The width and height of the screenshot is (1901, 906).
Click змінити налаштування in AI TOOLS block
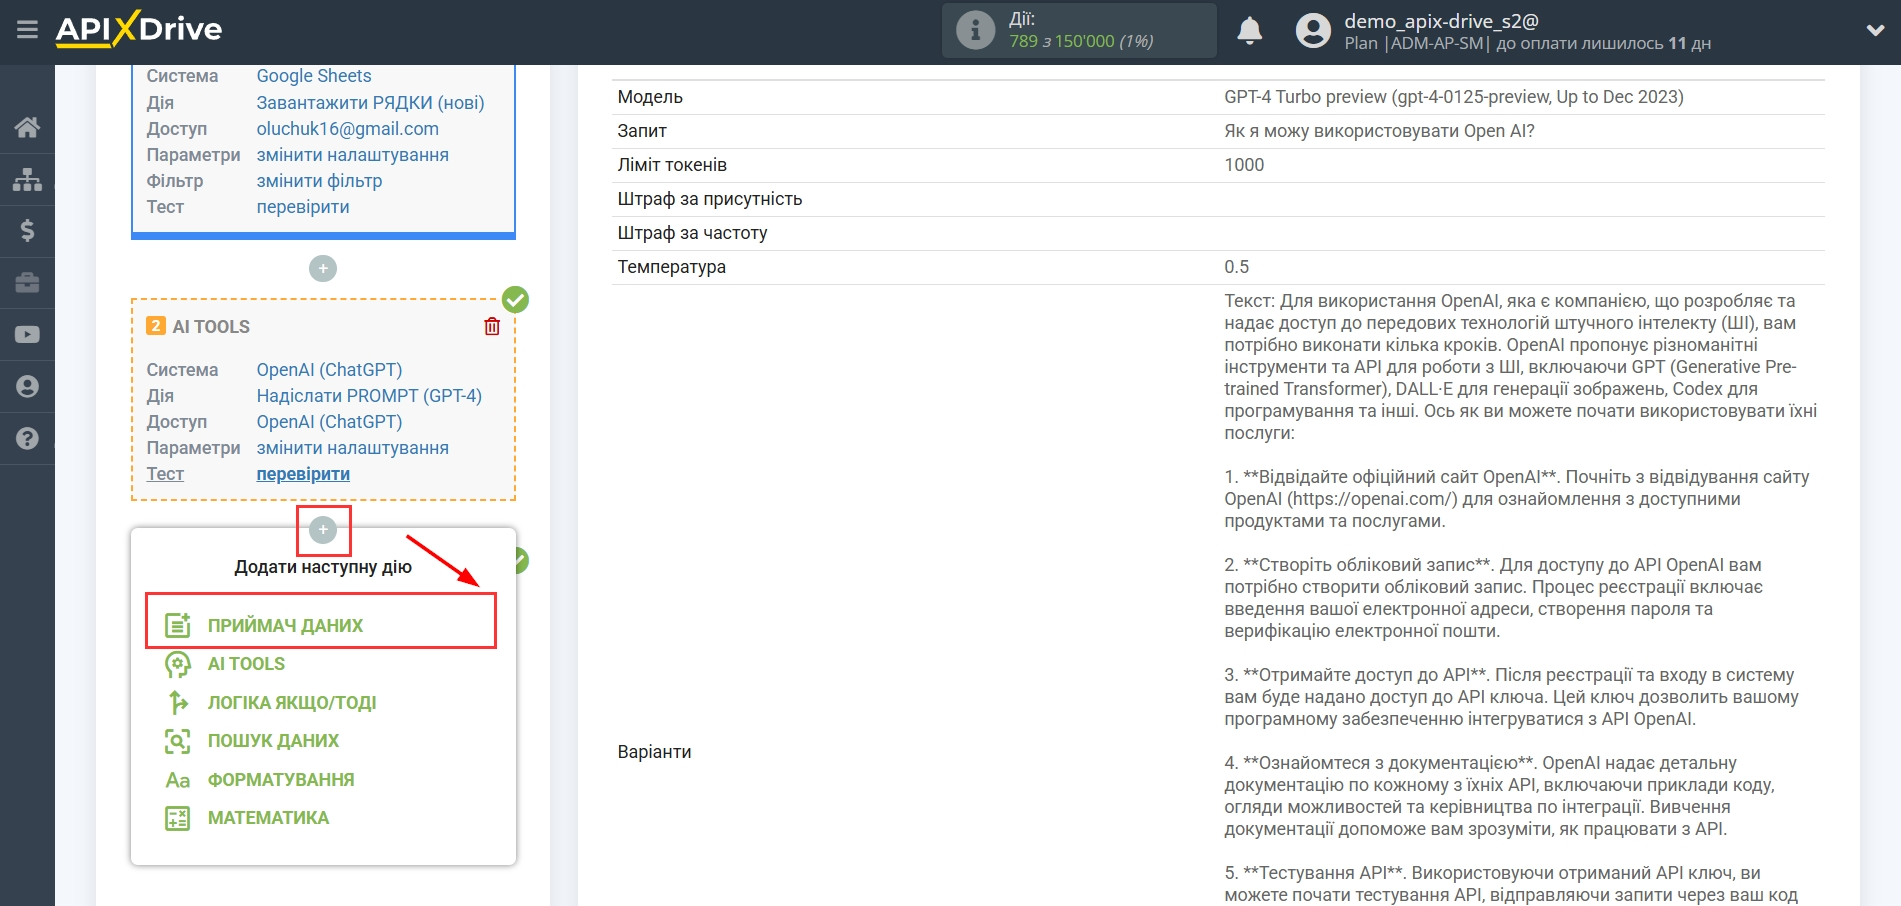(353, 448)
